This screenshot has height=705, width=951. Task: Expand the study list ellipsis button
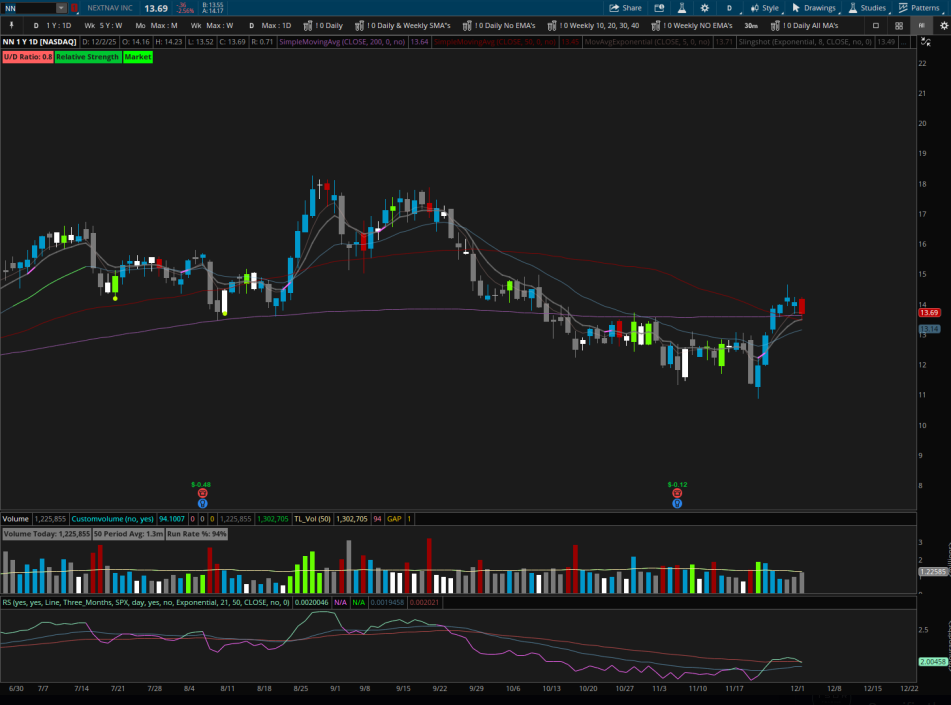tap(904, 42)
